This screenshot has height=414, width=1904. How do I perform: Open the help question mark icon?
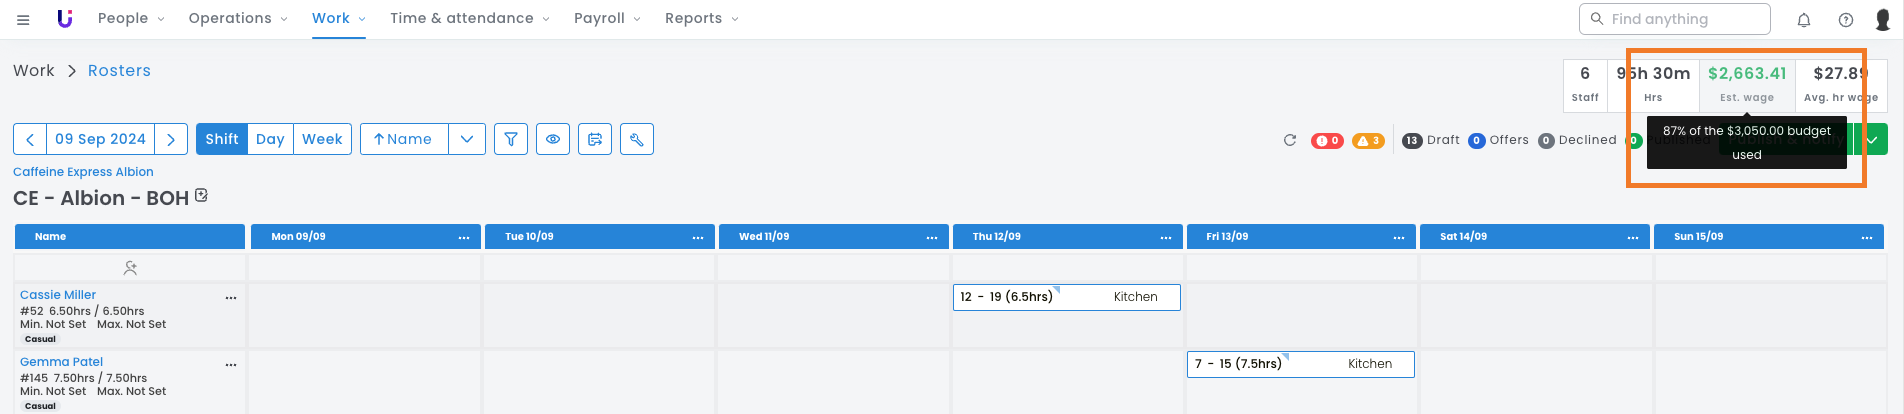click(x=1846, y=19)
